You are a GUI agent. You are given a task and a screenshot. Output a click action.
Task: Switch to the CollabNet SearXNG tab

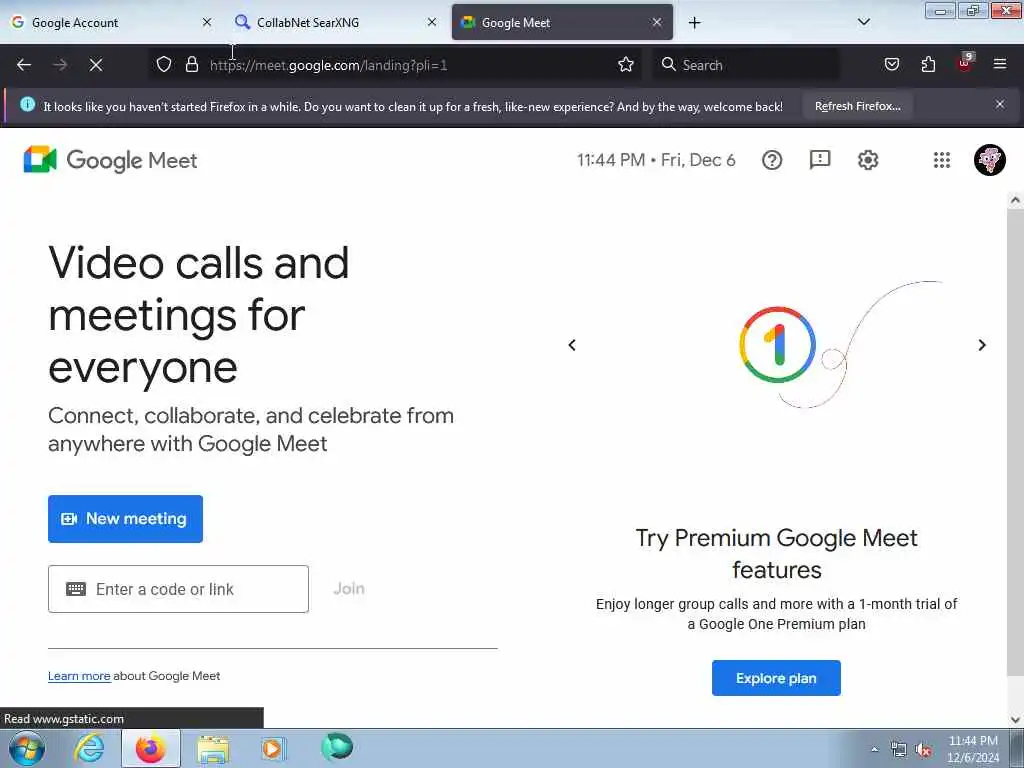click(336, 23)
